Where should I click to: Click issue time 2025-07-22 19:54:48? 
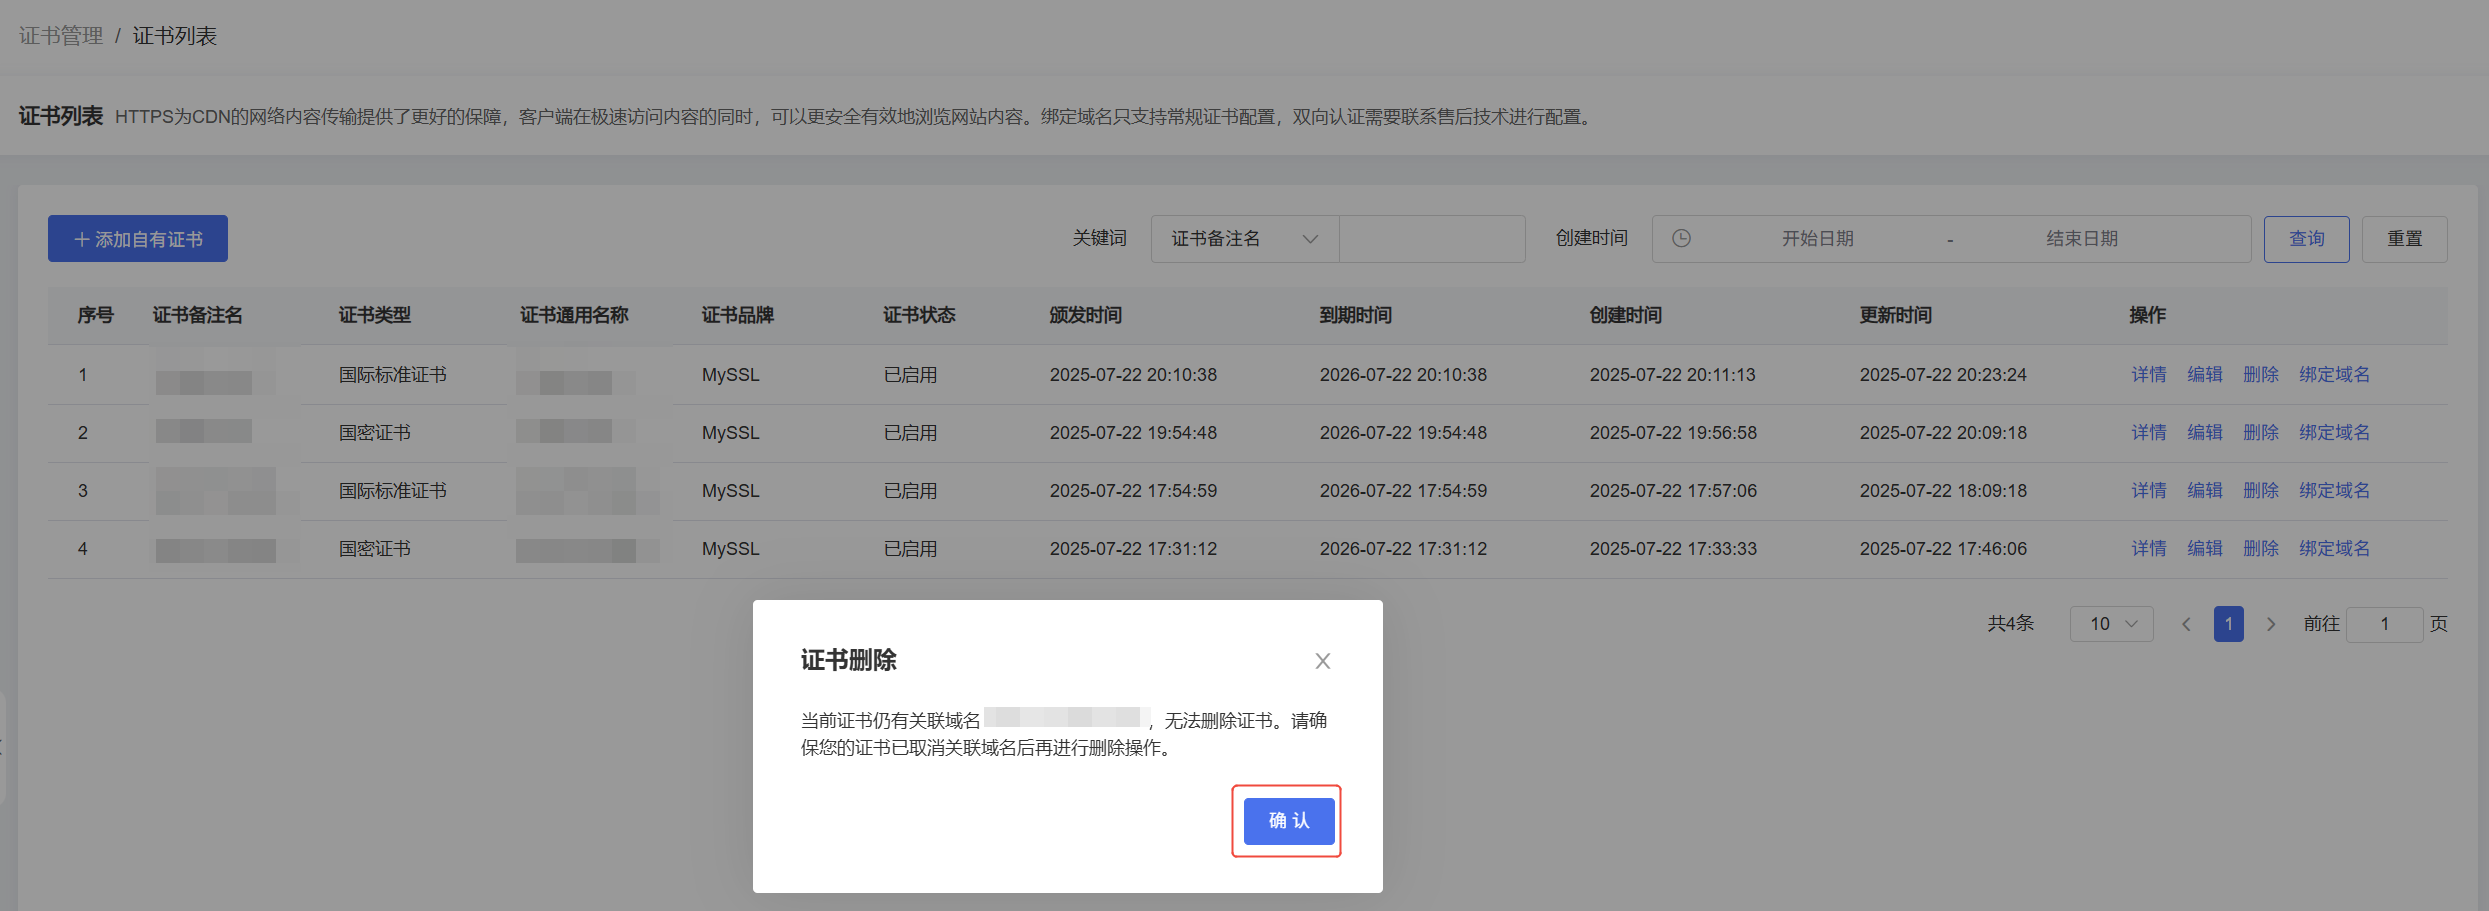(x=1134, y=433)
